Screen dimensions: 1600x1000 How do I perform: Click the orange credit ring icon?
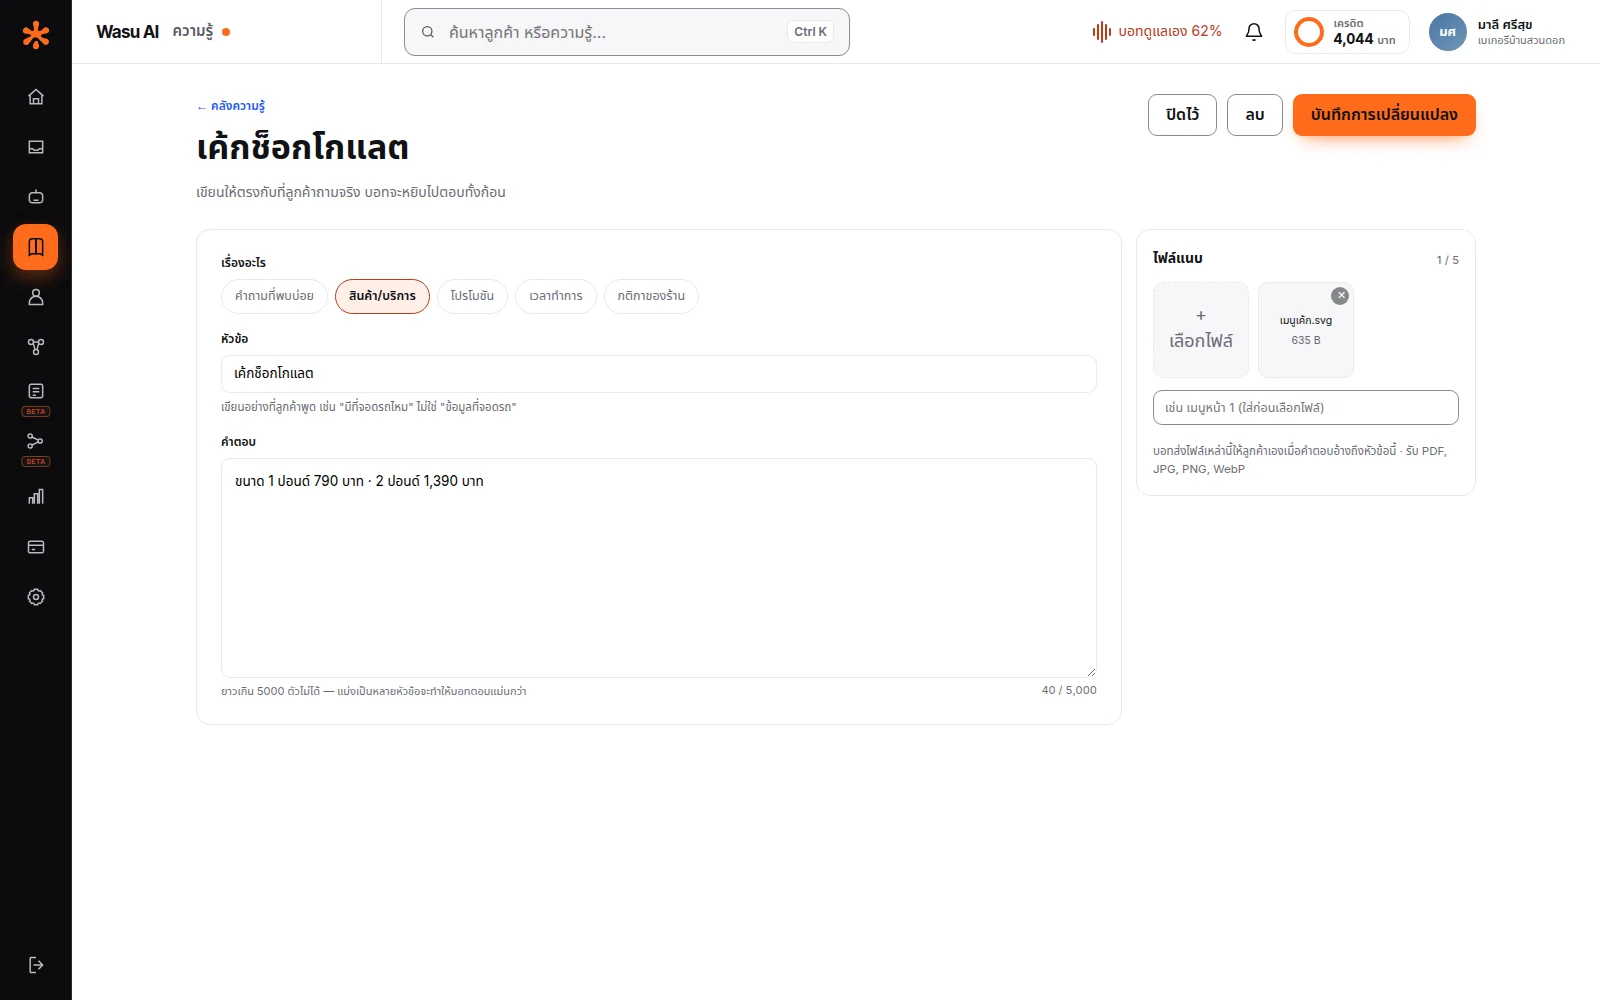click(x=1309, y=32)
